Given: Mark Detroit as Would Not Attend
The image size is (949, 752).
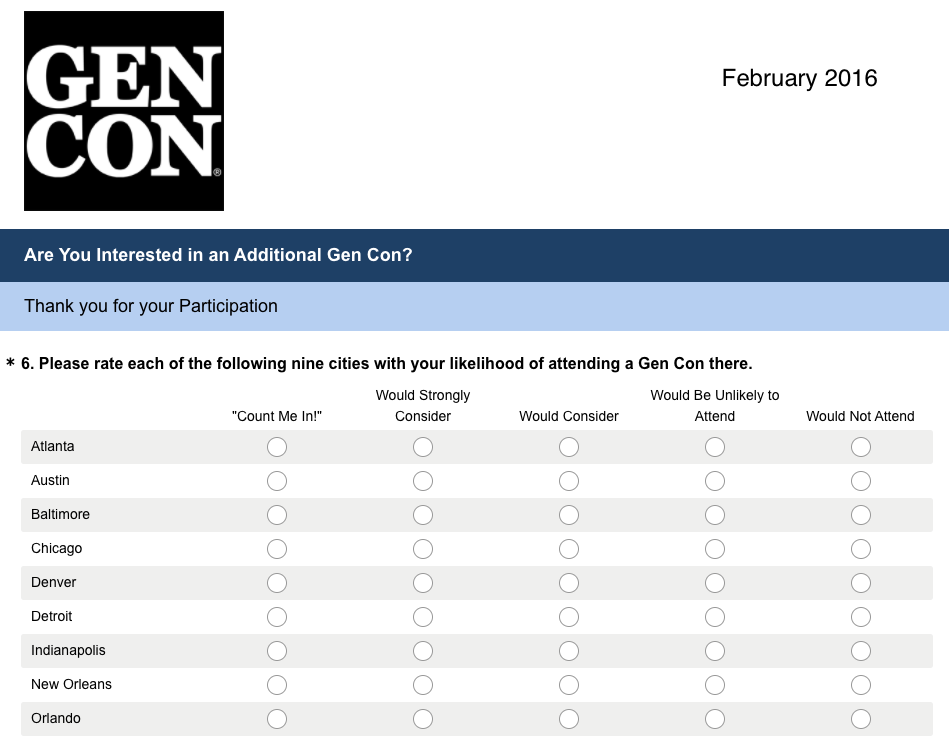Looking at the screenshot, I should [x=860, y=616].
